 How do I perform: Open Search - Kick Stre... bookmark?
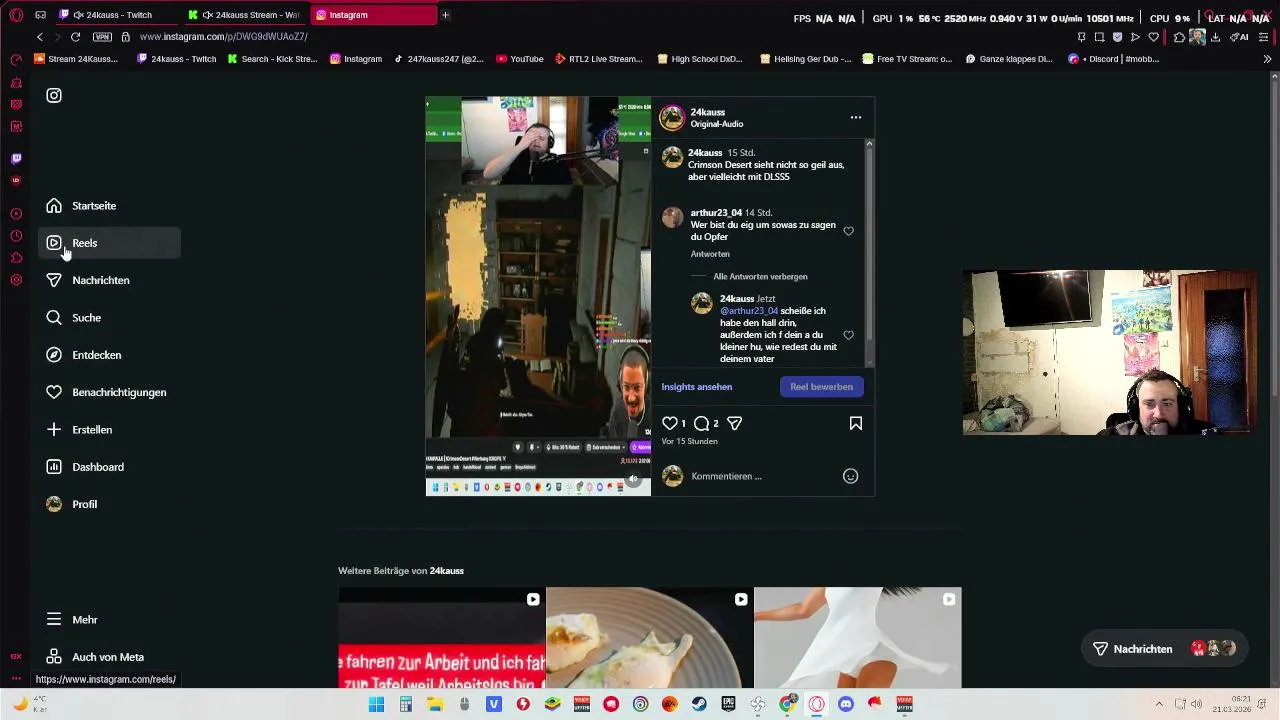(x=273, y=59)
